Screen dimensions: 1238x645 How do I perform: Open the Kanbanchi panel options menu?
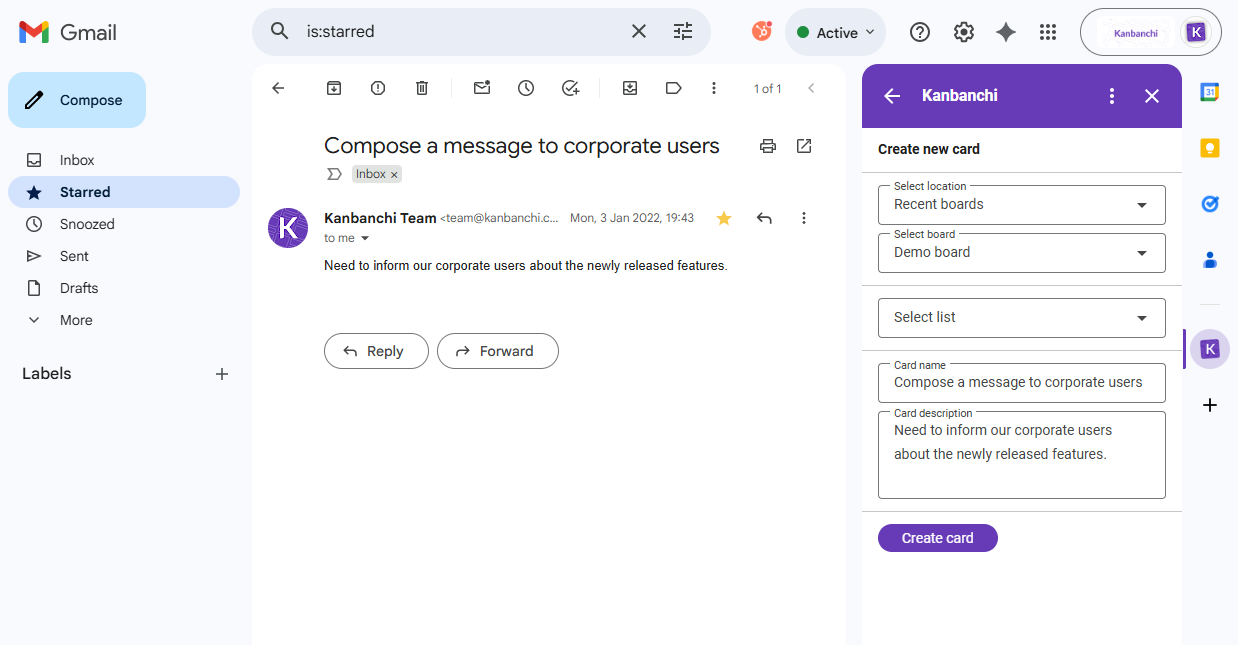(1111, 95)
